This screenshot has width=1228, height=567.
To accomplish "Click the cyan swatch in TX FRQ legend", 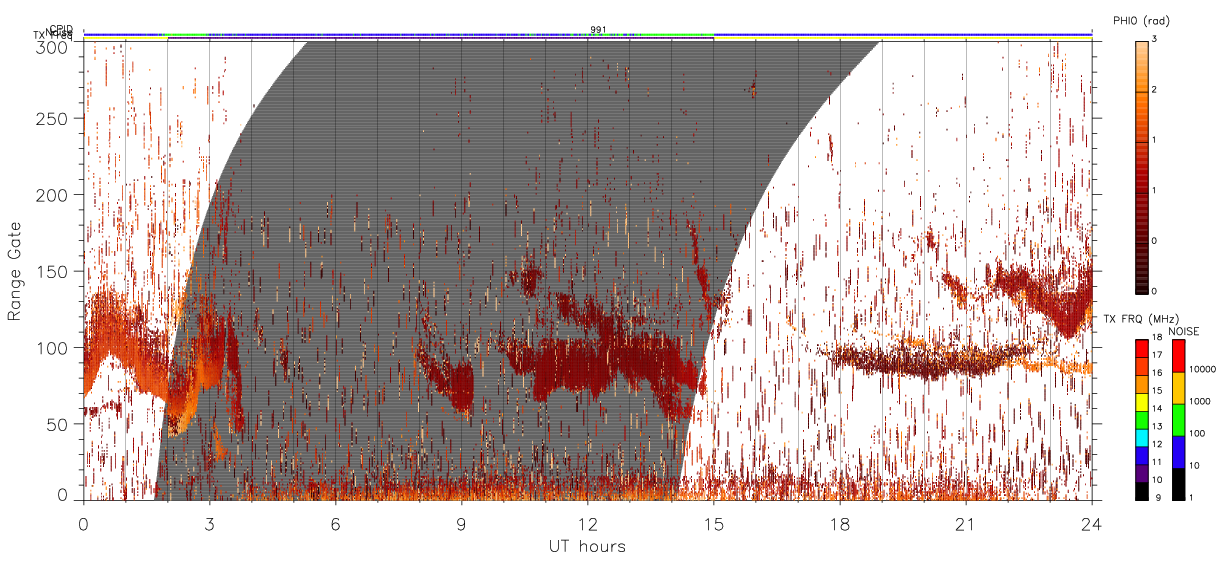I will [x=1142, y=438].
